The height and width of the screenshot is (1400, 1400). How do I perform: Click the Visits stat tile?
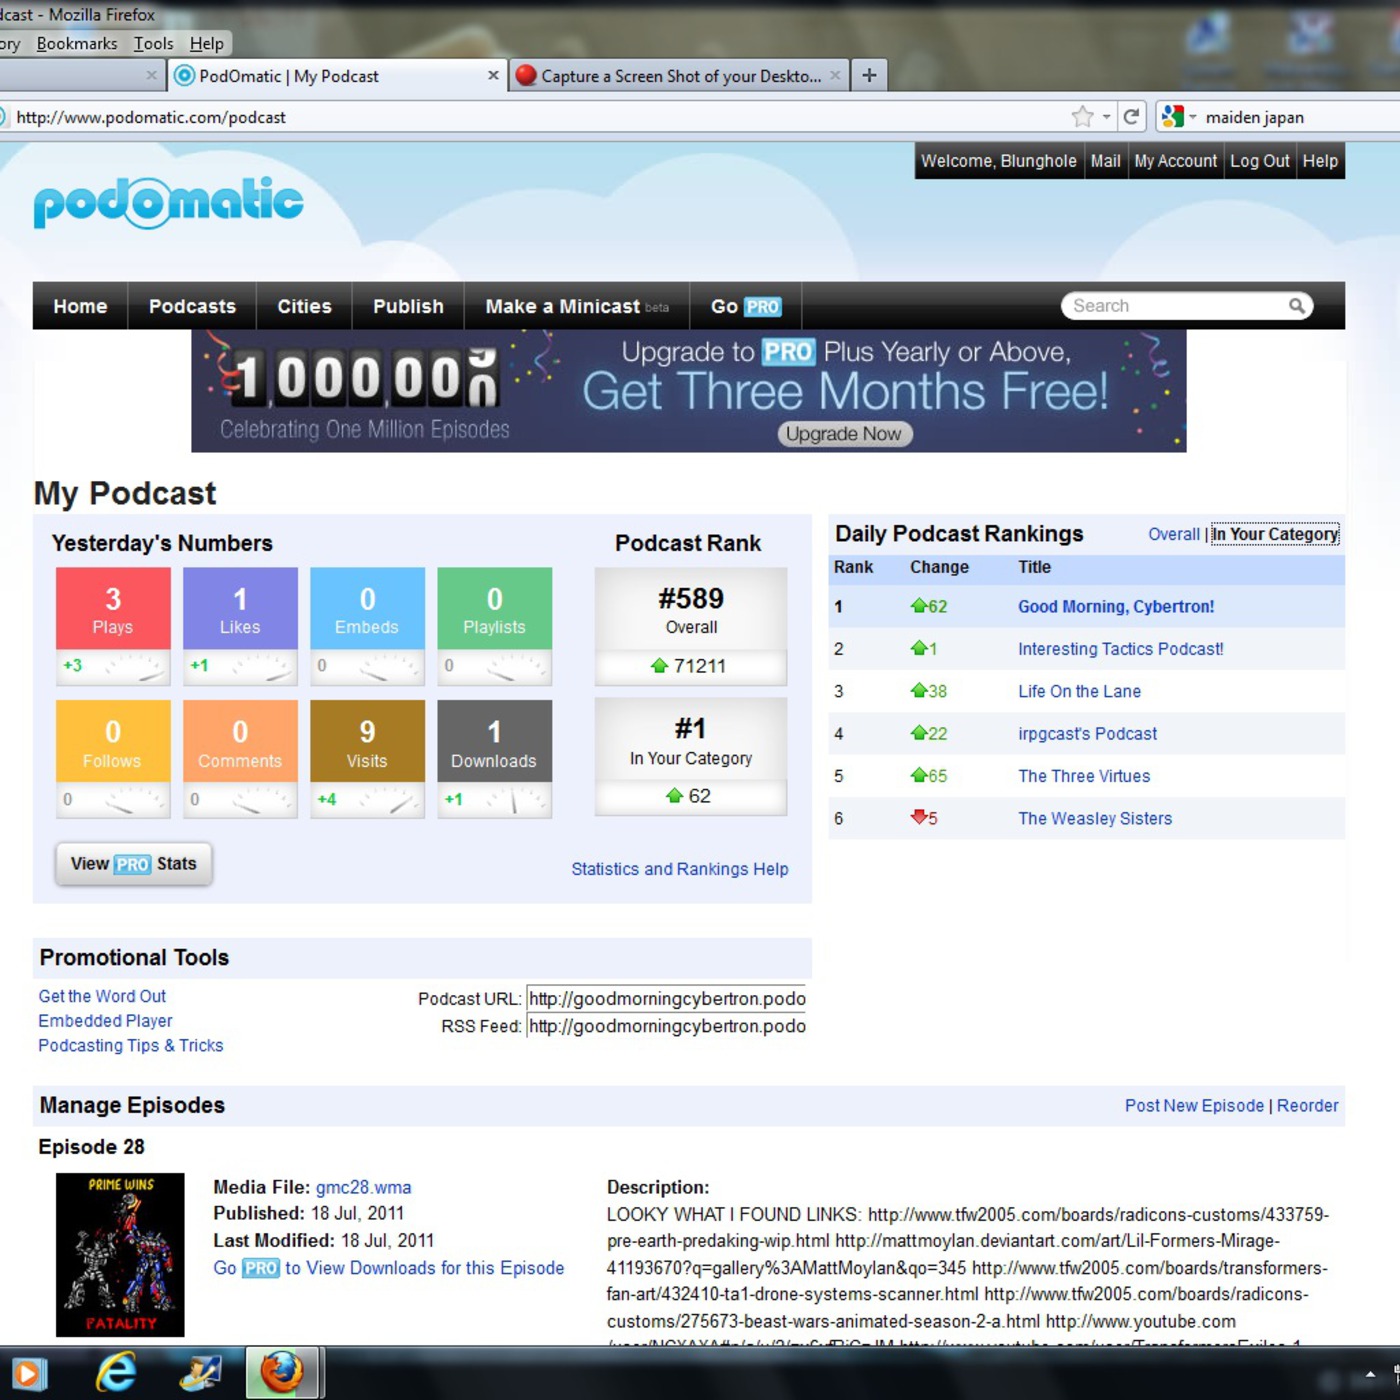click(367, 759)
